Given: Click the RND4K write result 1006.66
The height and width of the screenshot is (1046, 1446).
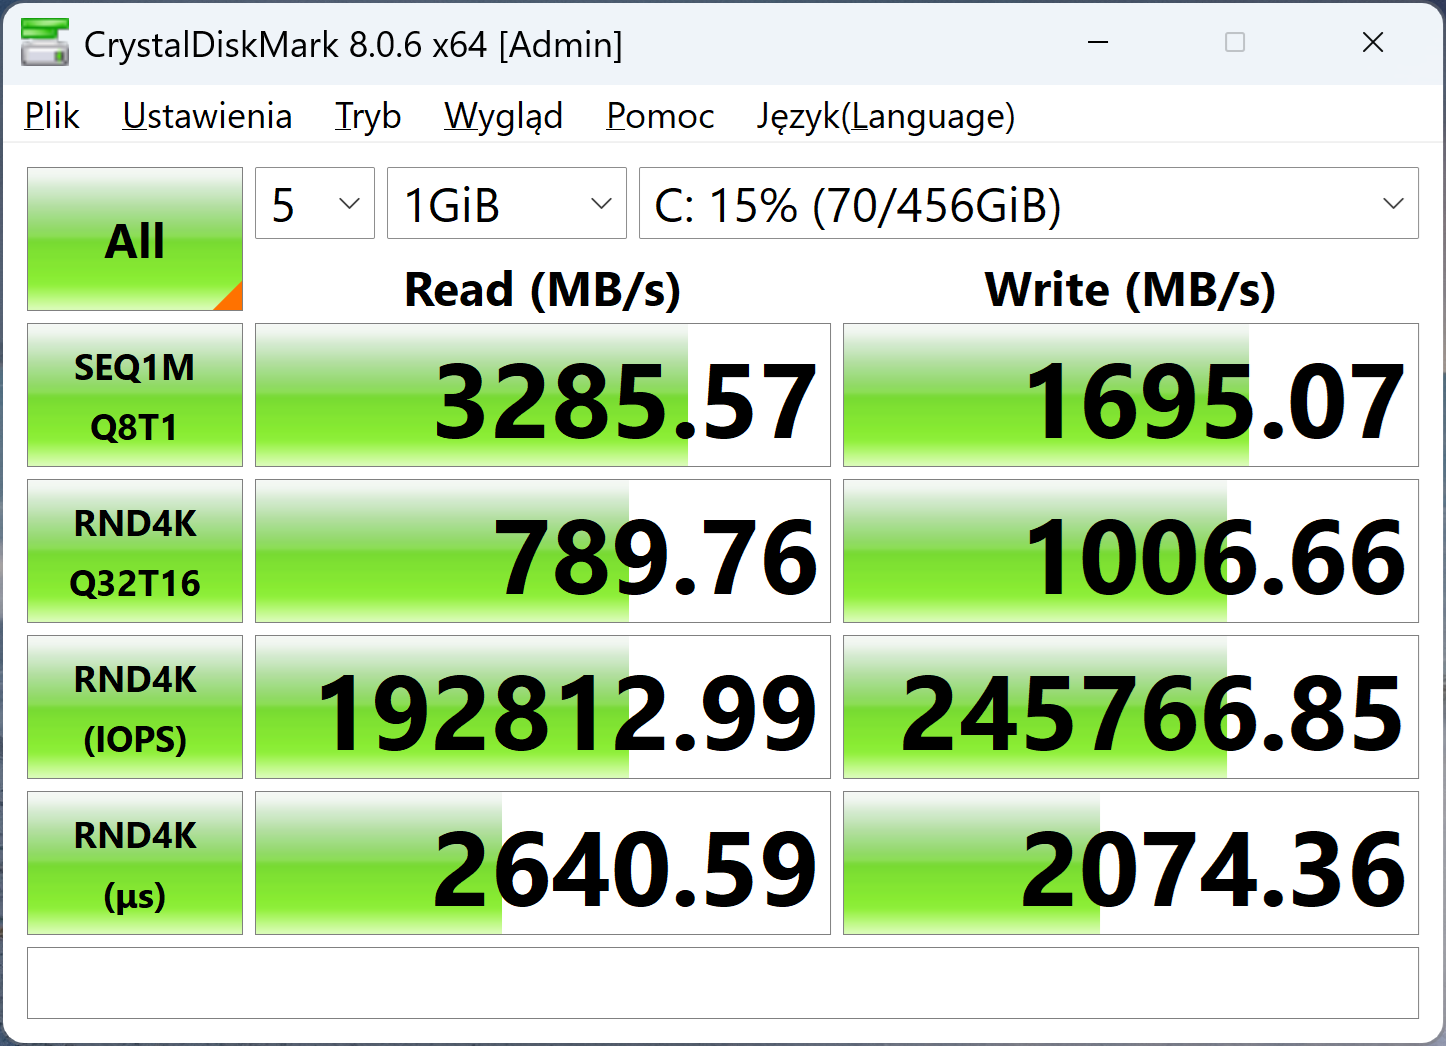Looking at the screenshot, I should point(1130,552).
